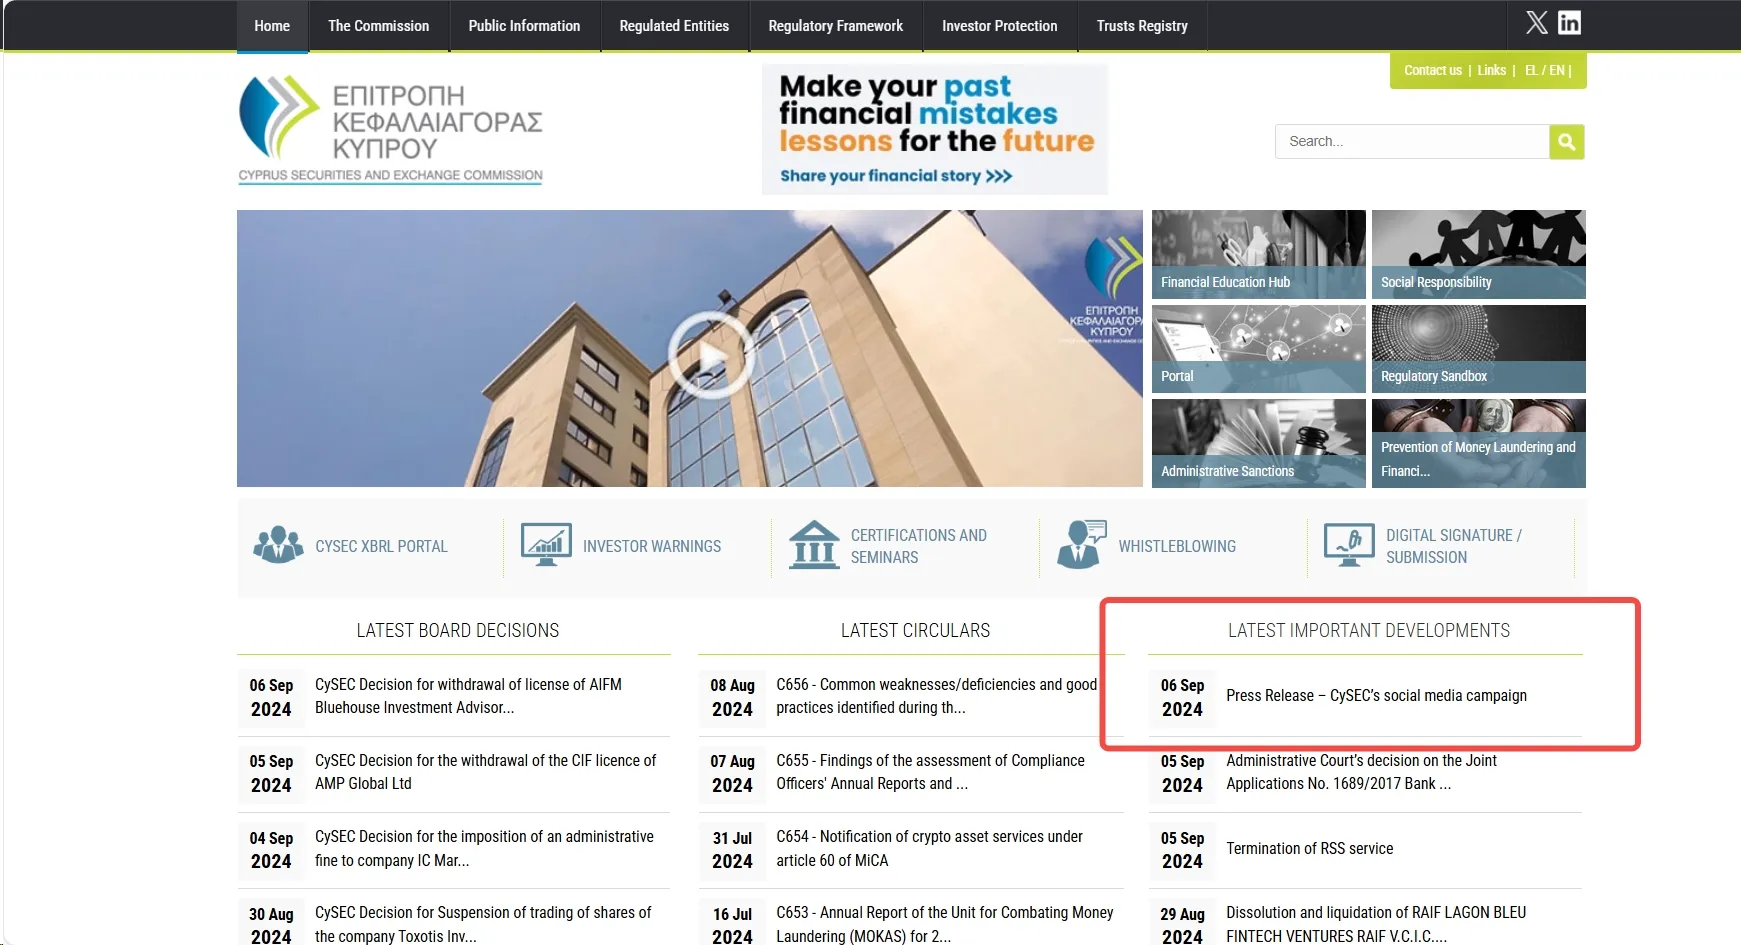The height and width of the screenshot is (945, 1741).
Task: Open the Home menu item
Action: [x=272, y=26]
